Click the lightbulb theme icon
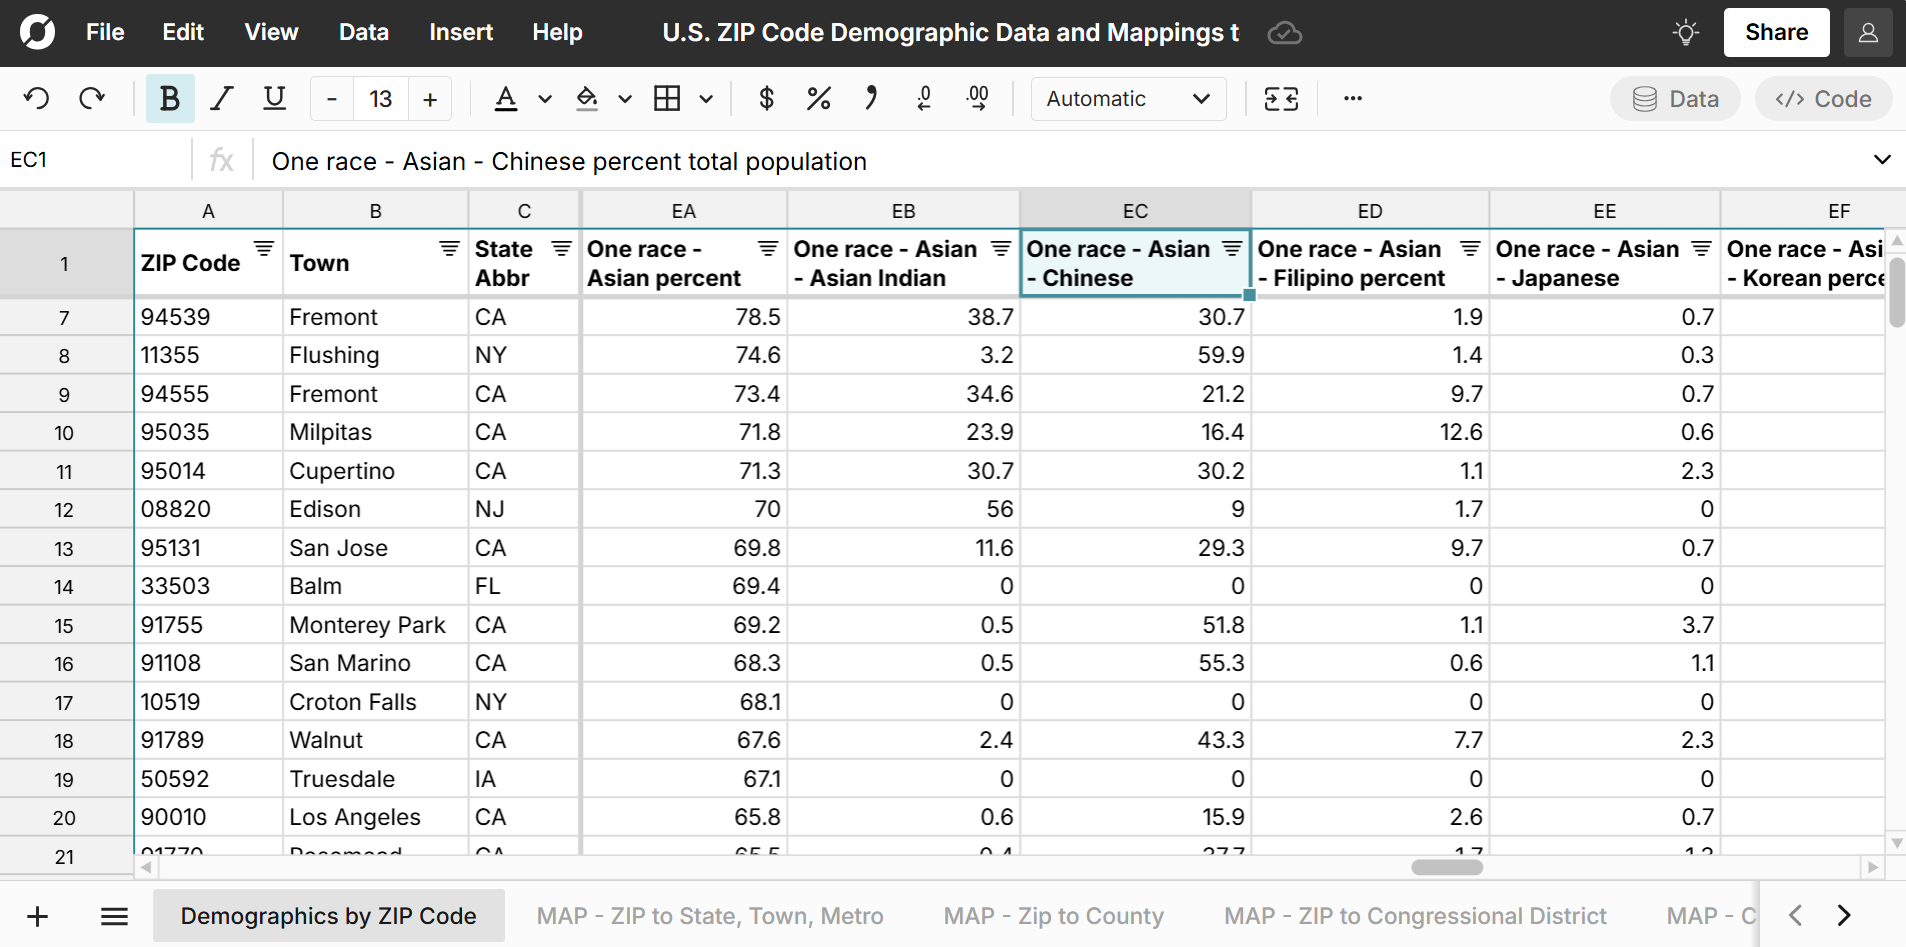The width and height of the screenshot is (1906, 947). [1685, 33]
